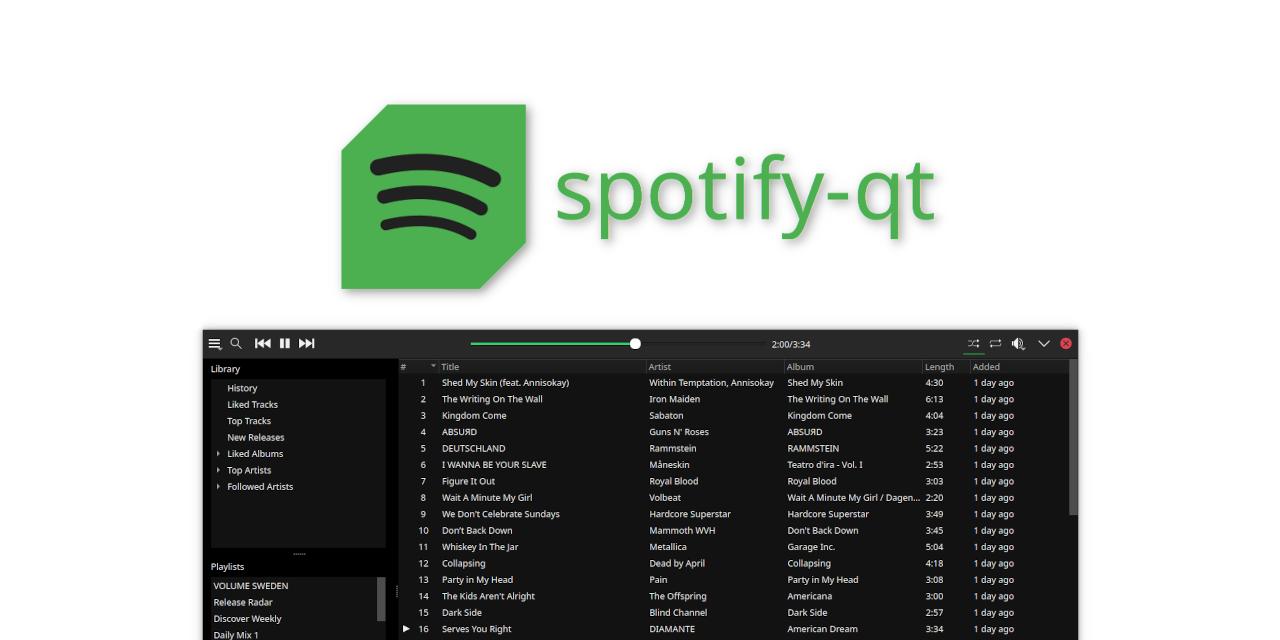Open Top Tracks in the Library
This screenshot has height=640, width=1280.
click(x=249, y=421)
